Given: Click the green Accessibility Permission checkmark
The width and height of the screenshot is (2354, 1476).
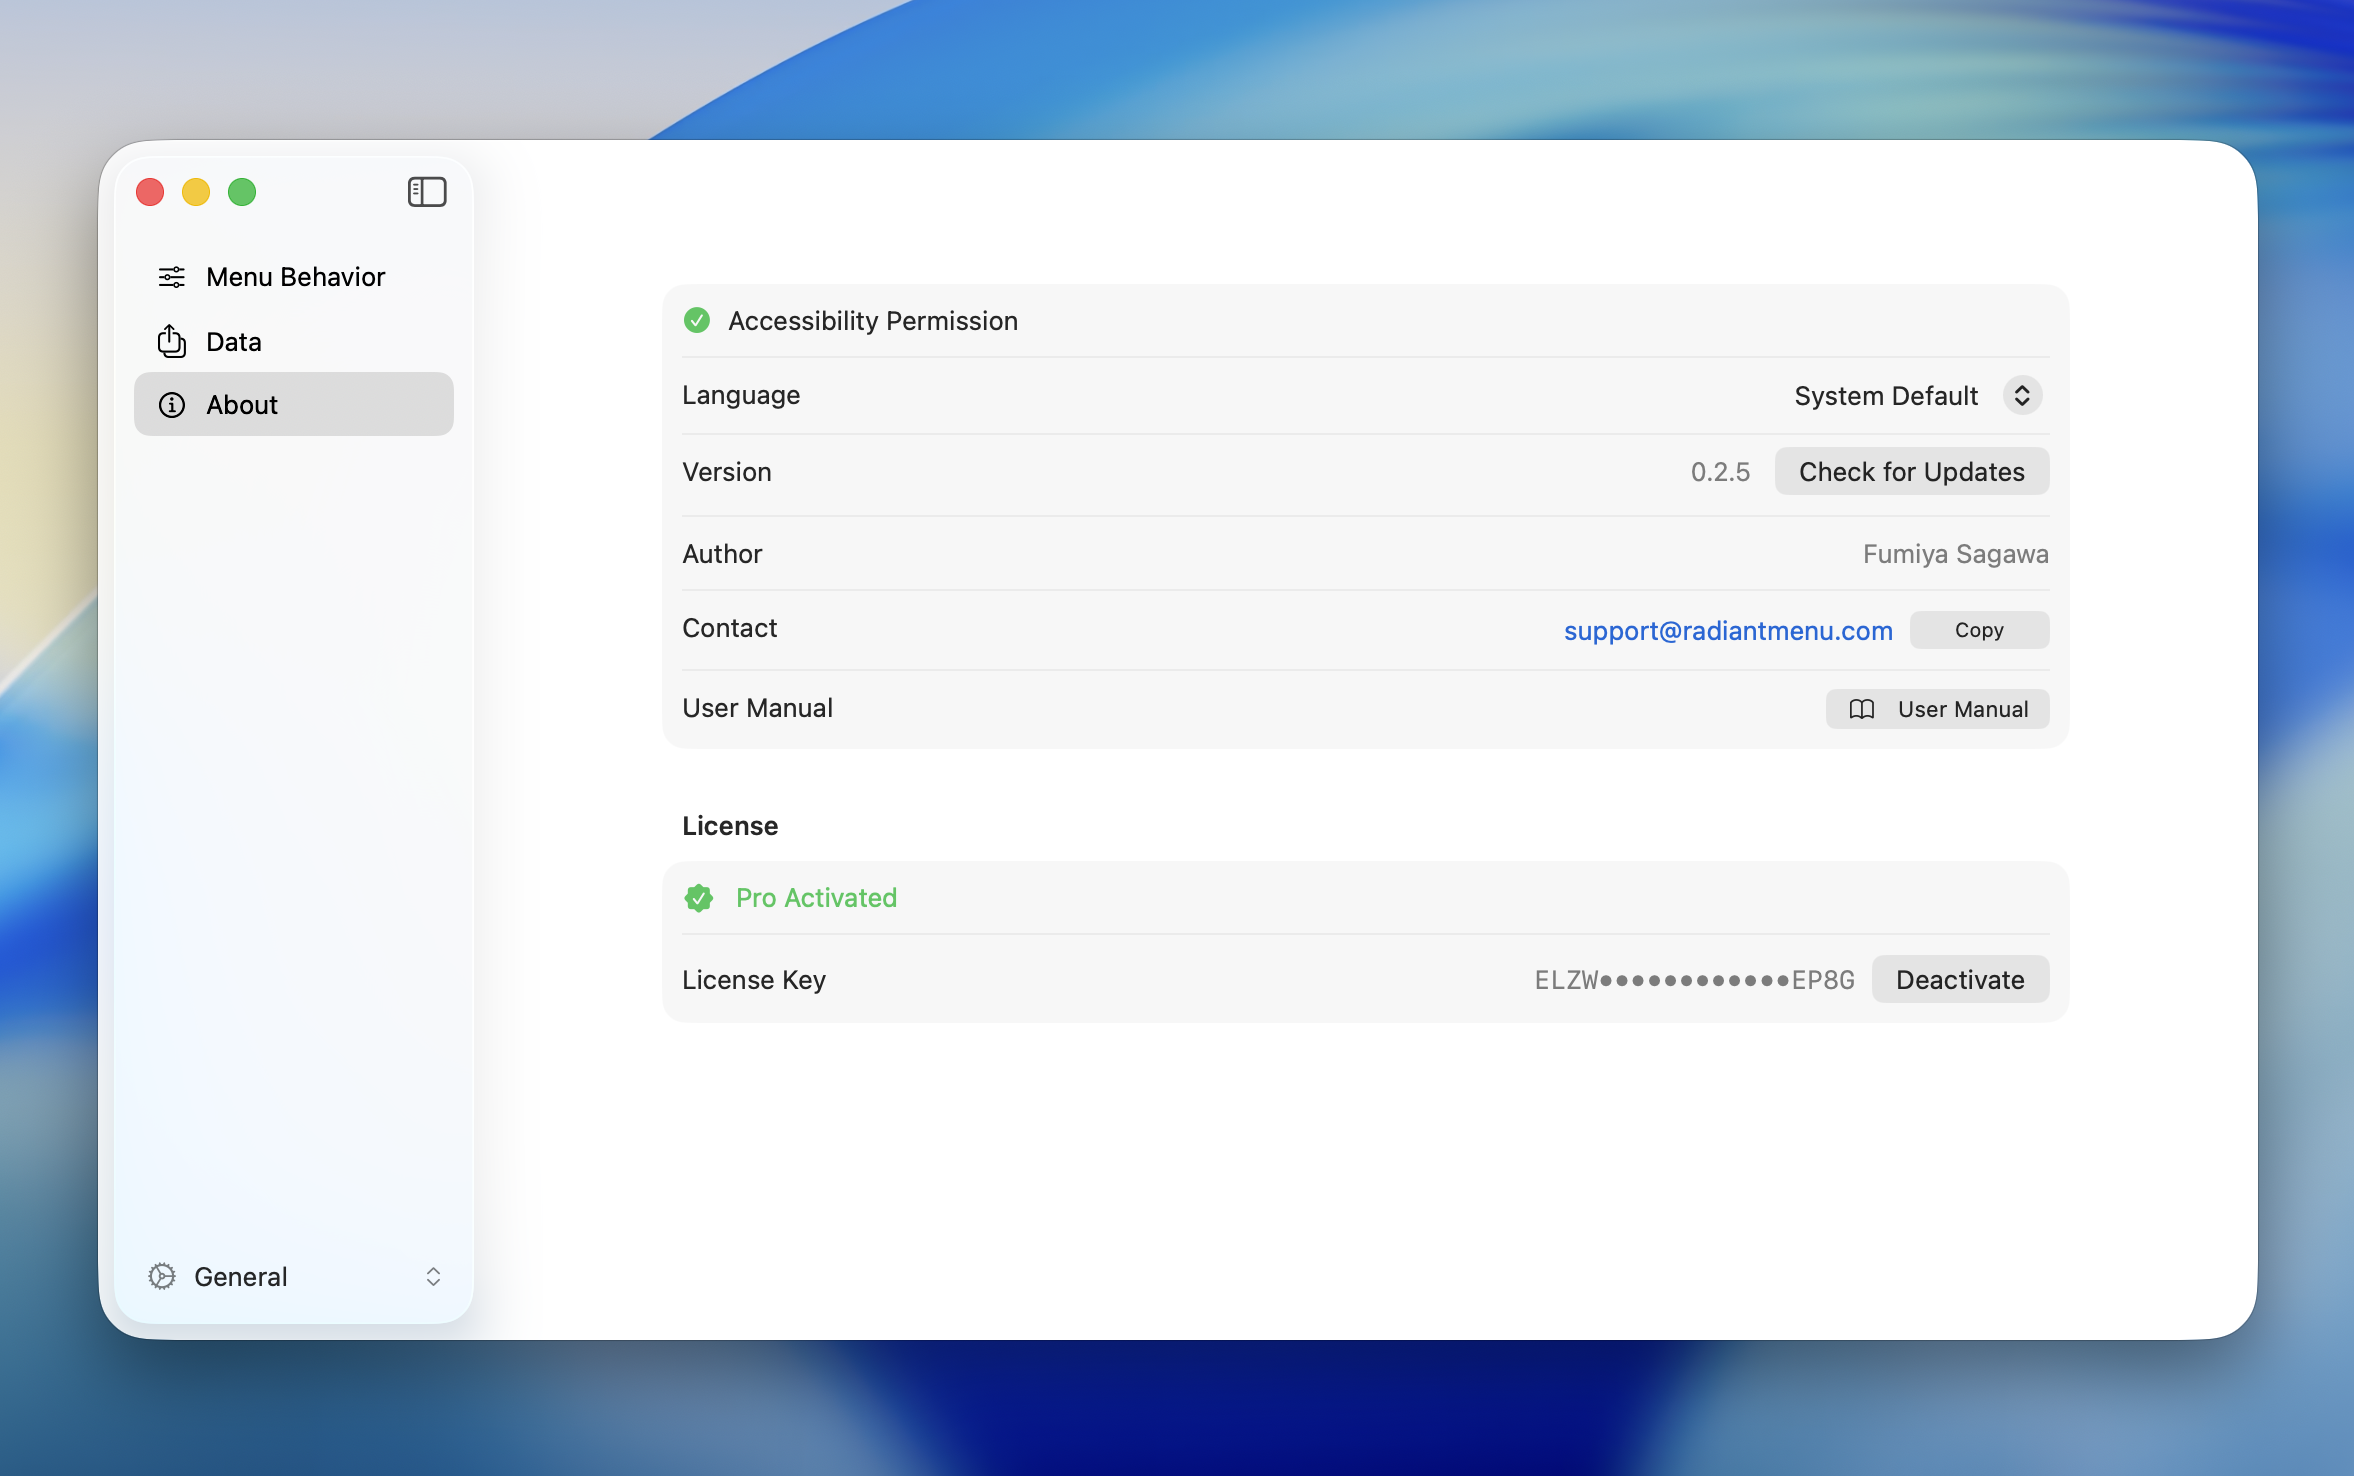Looking at the screenshot, I should pos(697,320).
